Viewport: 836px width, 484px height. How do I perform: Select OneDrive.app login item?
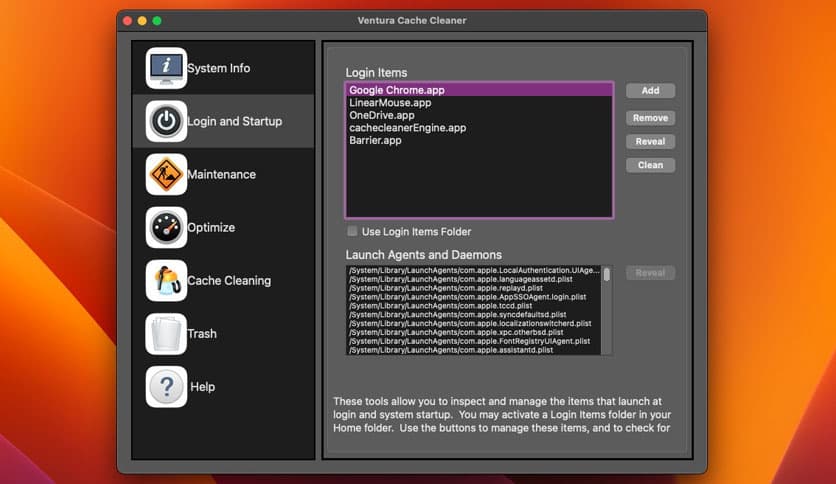tap(479, 115)
